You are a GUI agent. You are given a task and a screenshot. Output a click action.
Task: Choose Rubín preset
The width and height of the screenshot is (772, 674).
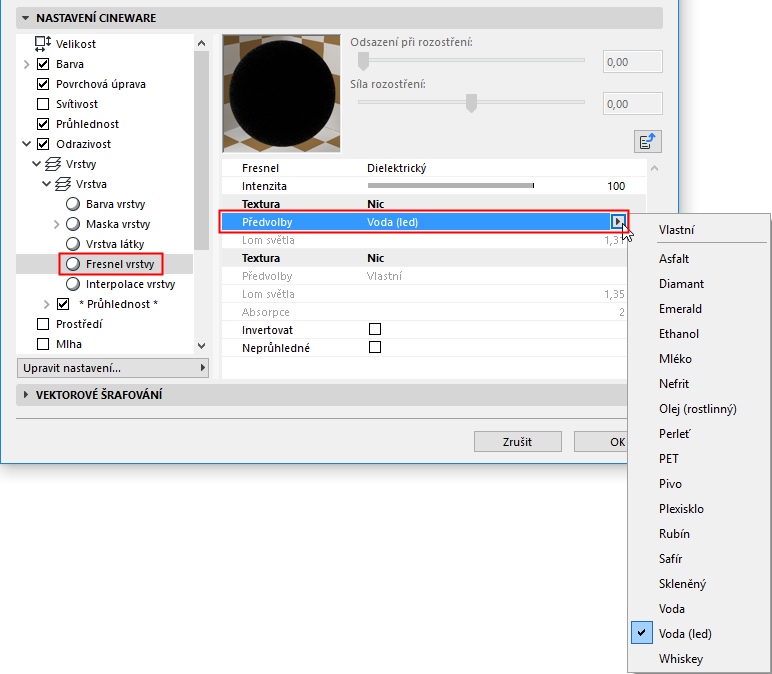tap(699, 534)
